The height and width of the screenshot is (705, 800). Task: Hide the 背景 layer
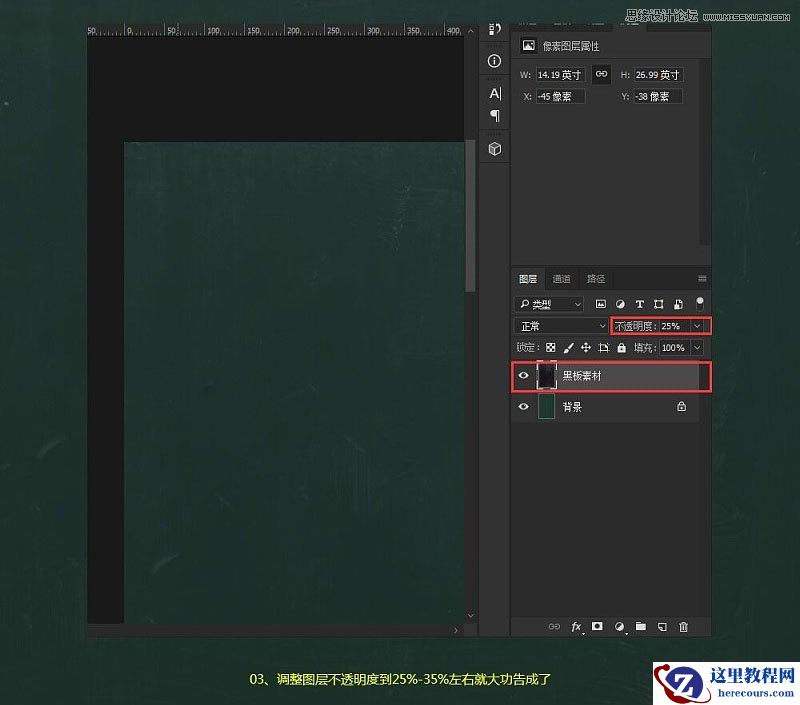tap(523, 407)
